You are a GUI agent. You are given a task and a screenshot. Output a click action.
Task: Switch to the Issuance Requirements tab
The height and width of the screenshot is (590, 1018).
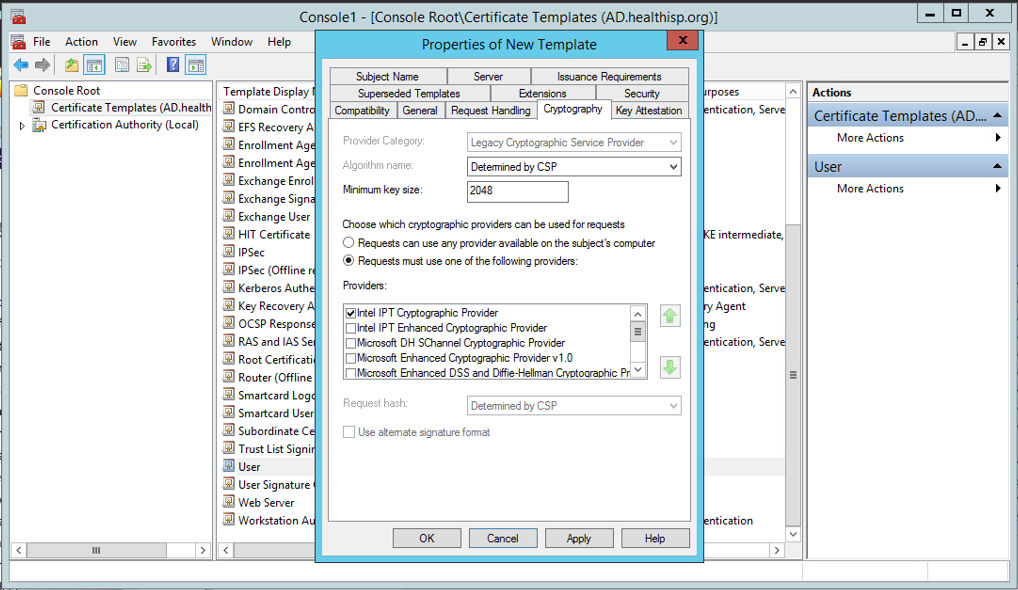coord(609,76)
